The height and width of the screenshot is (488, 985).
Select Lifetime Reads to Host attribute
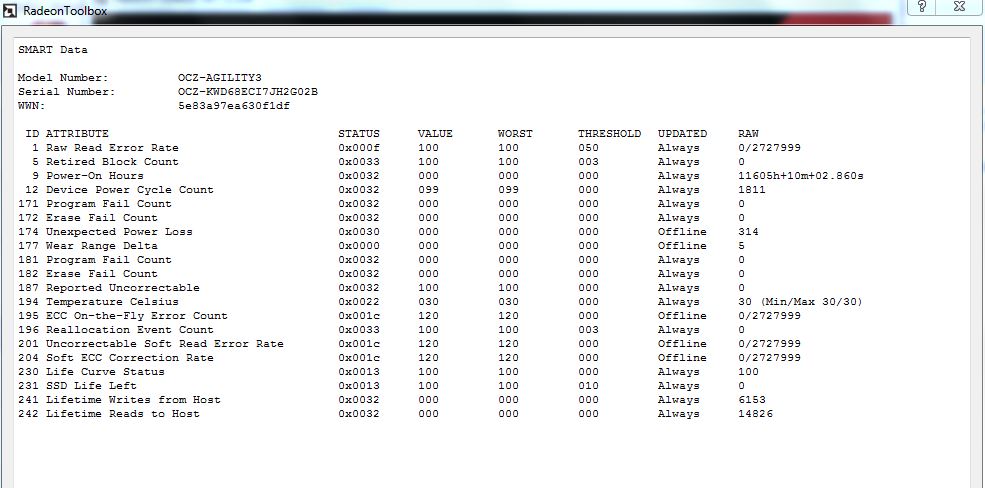(x=122, y=413)
